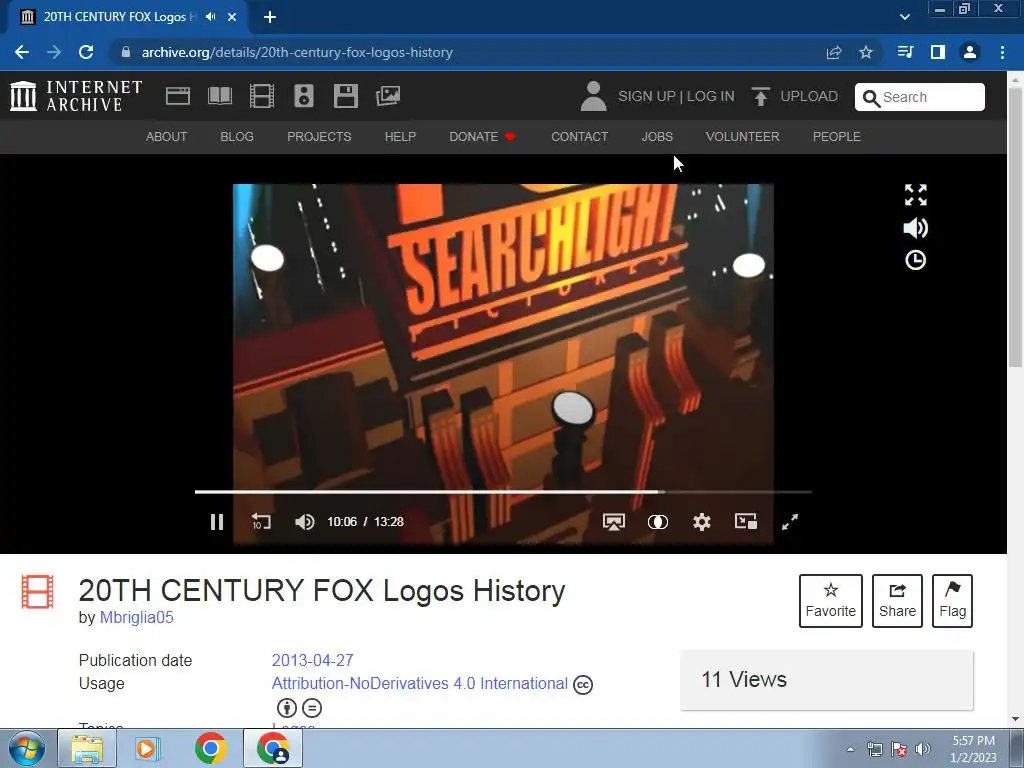Toggle theater mode expand arrows icon

point(916,195)
